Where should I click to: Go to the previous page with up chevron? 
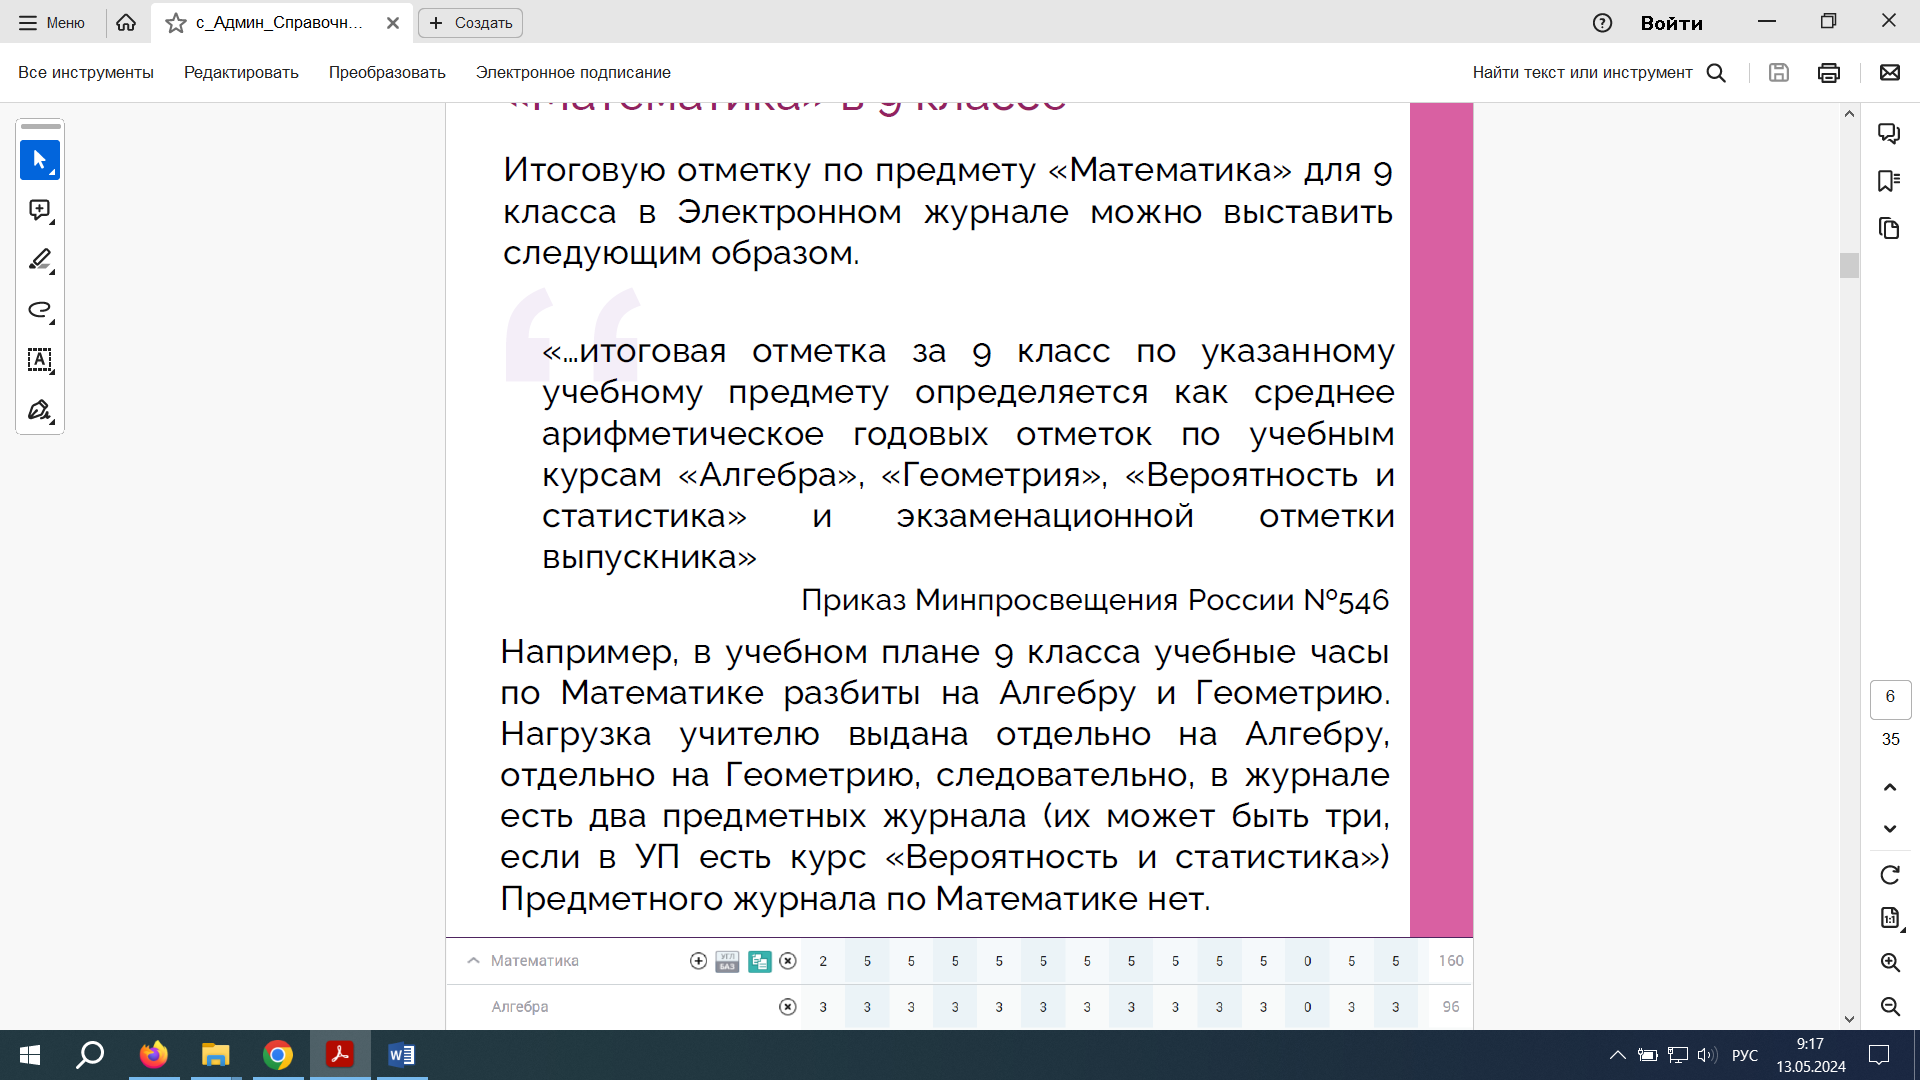click(1890, 788)
